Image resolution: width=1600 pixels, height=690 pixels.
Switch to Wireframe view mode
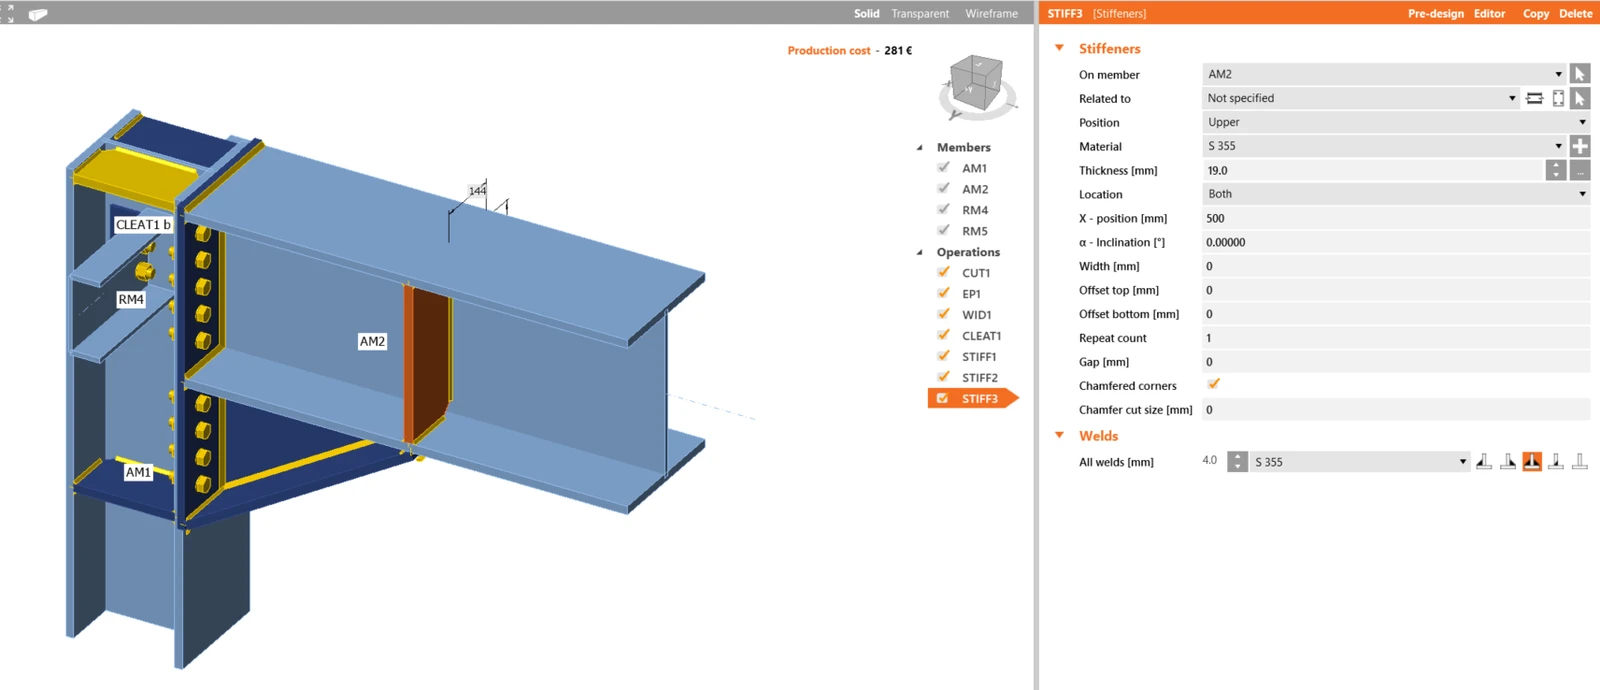(991, 13)
